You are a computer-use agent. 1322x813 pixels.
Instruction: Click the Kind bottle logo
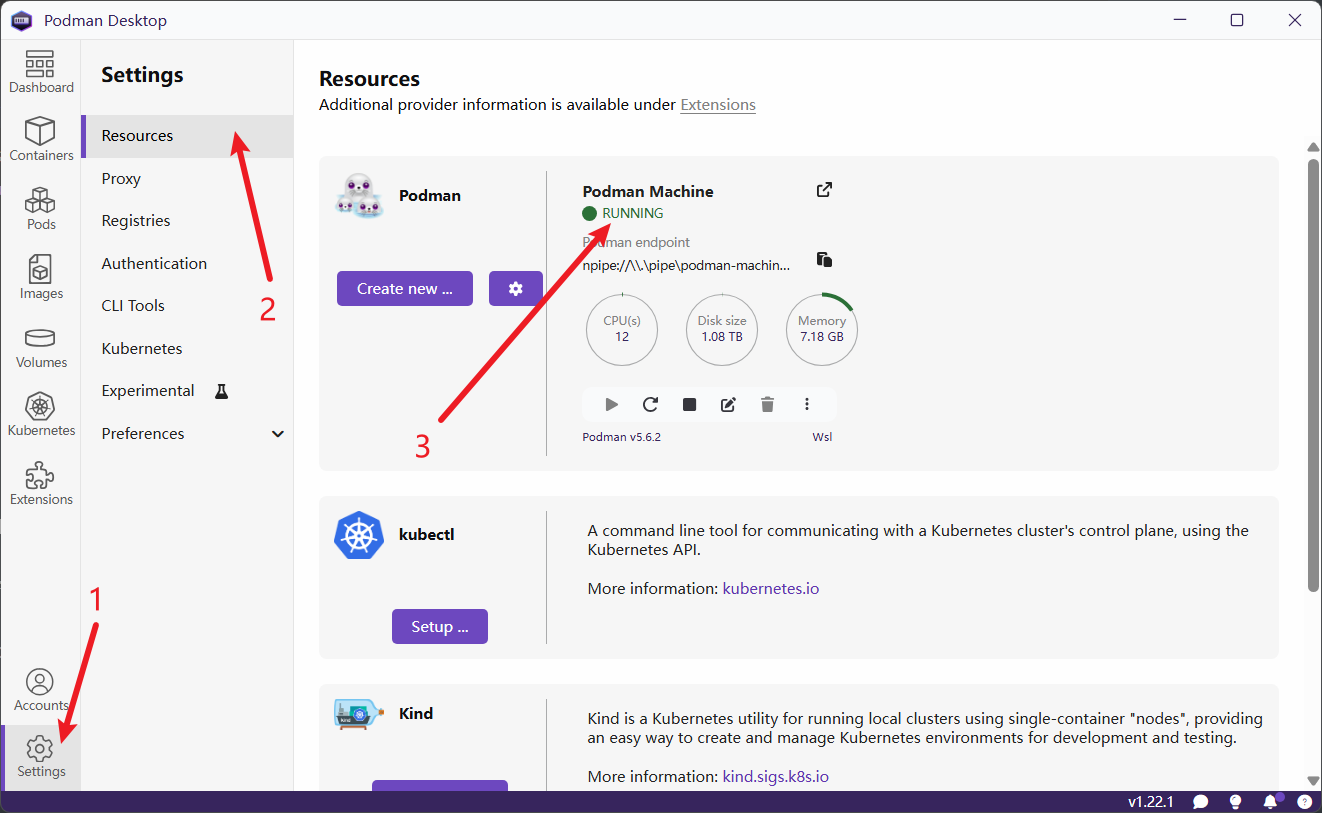click(358, 714)
